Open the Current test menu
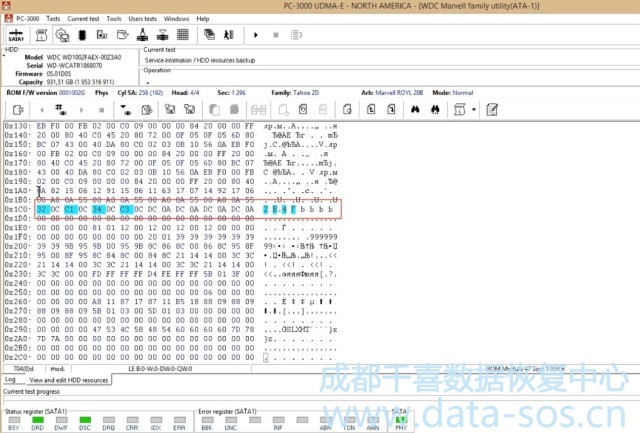The height and width of the screenshot is (433, 640). coord(83,19)
